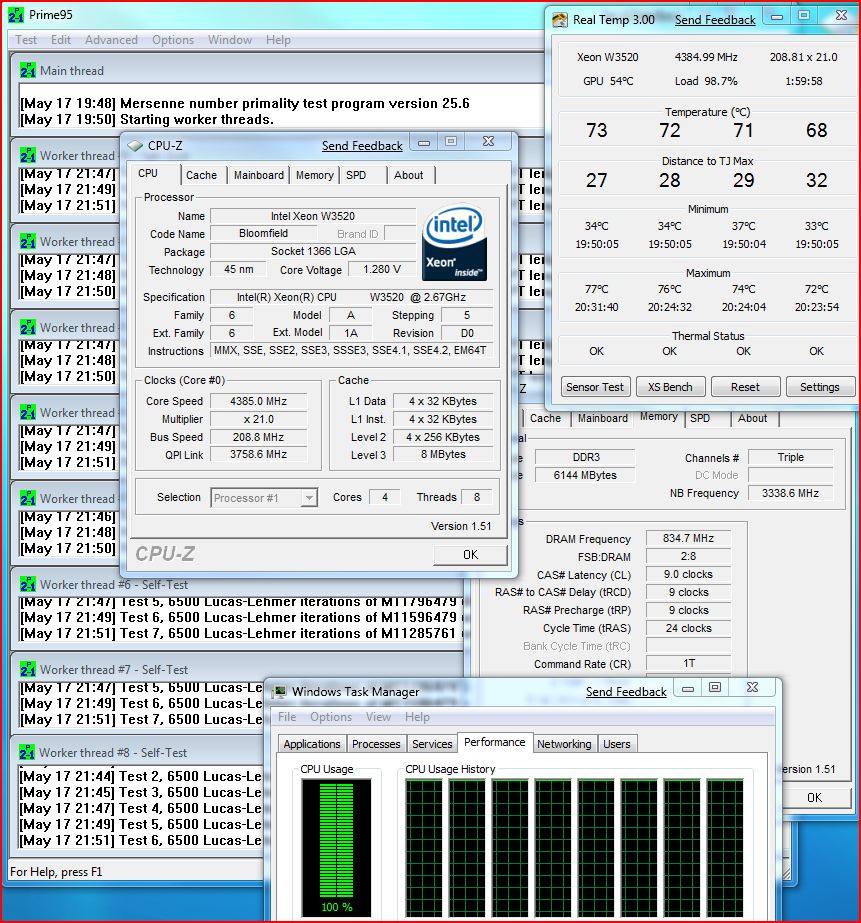The height and width of the screenshot is (923, 861).
Task: Click the Reset button in Real Temp
Action: coord(745,387)
